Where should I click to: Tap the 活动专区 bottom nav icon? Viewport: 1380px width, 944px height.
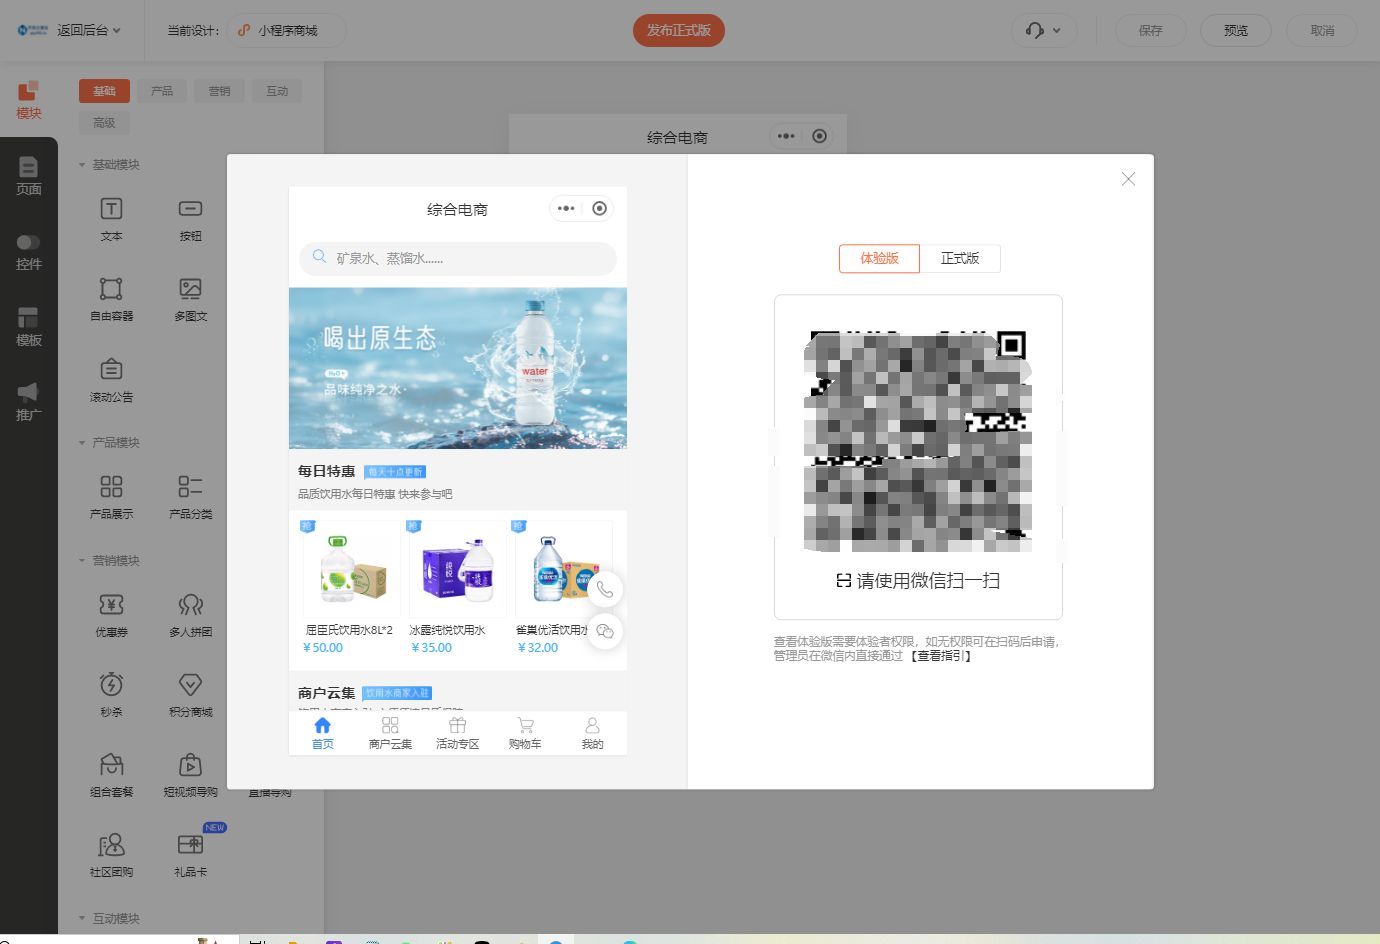[457, 733]
